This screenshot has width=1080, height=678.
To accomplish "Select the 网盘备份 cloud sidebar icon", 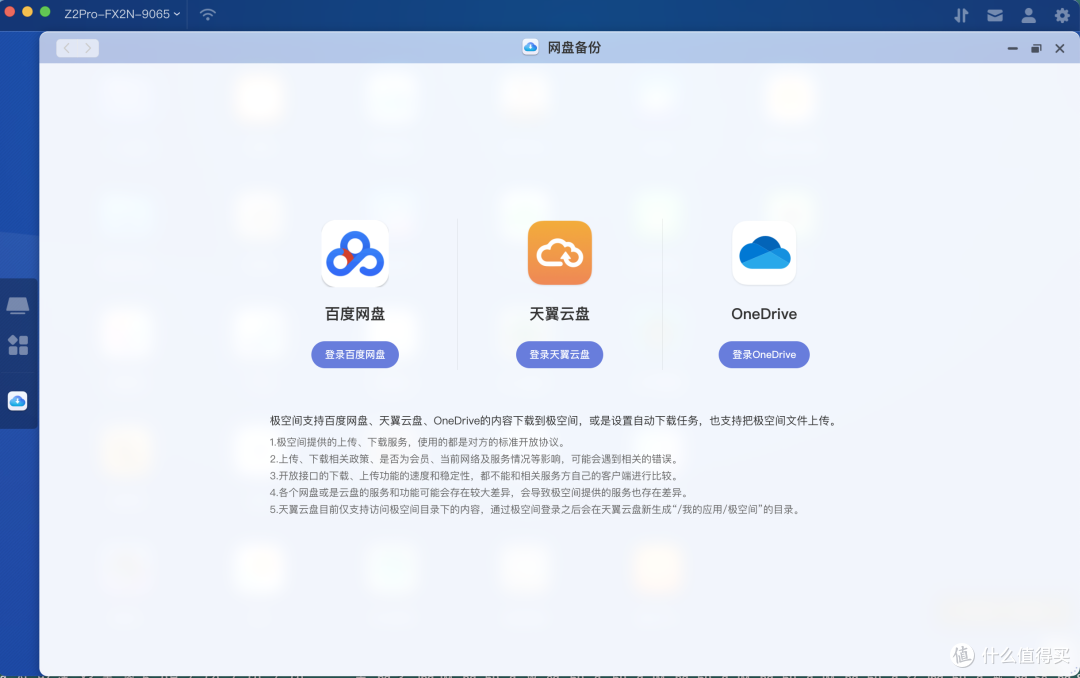I will pos(17,400).
